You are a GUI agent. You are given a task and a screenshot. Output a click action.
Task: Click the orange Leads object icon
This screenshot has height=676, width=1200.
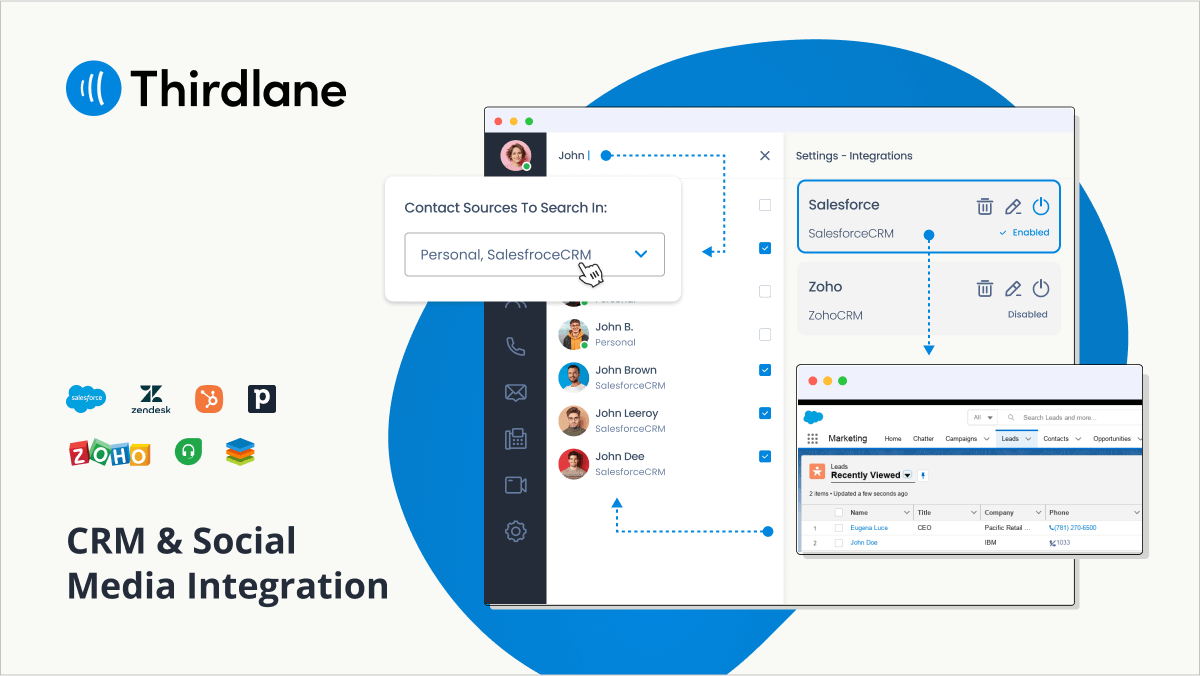click(817, 471)
